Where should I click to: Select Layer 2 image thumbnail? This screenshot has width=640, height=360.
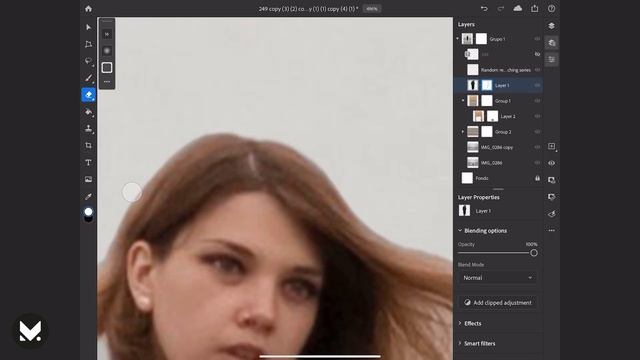click(478, 116)
